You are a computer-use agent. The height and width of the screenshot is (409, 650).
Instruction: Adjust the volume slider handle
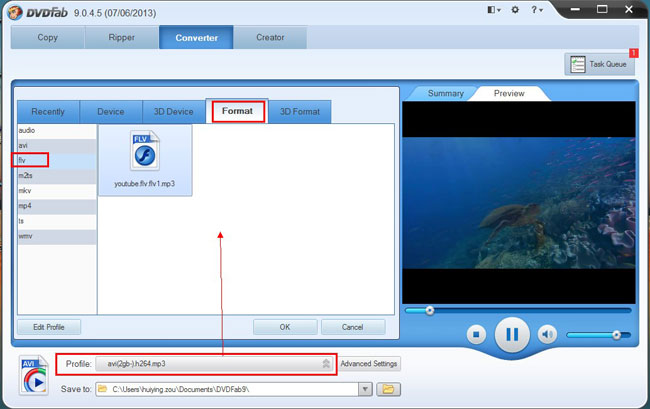[616, 334]
